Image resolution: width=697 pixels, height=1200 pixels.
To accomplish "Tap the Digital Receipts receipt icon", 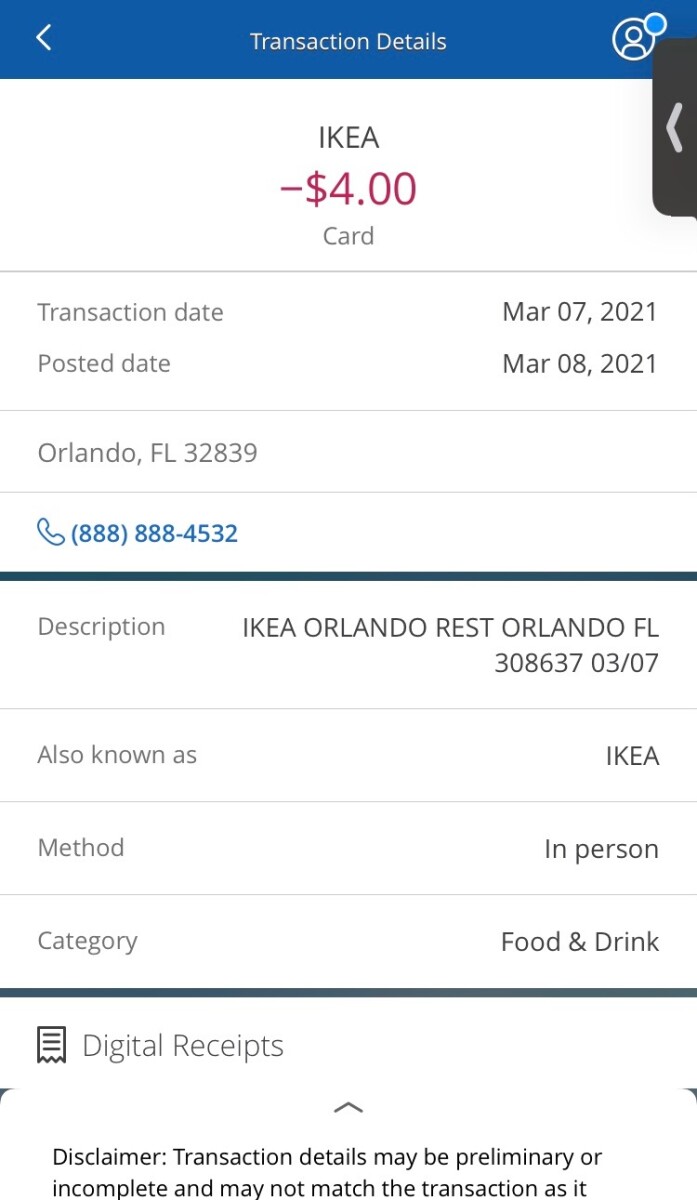I will point(51,1045).
